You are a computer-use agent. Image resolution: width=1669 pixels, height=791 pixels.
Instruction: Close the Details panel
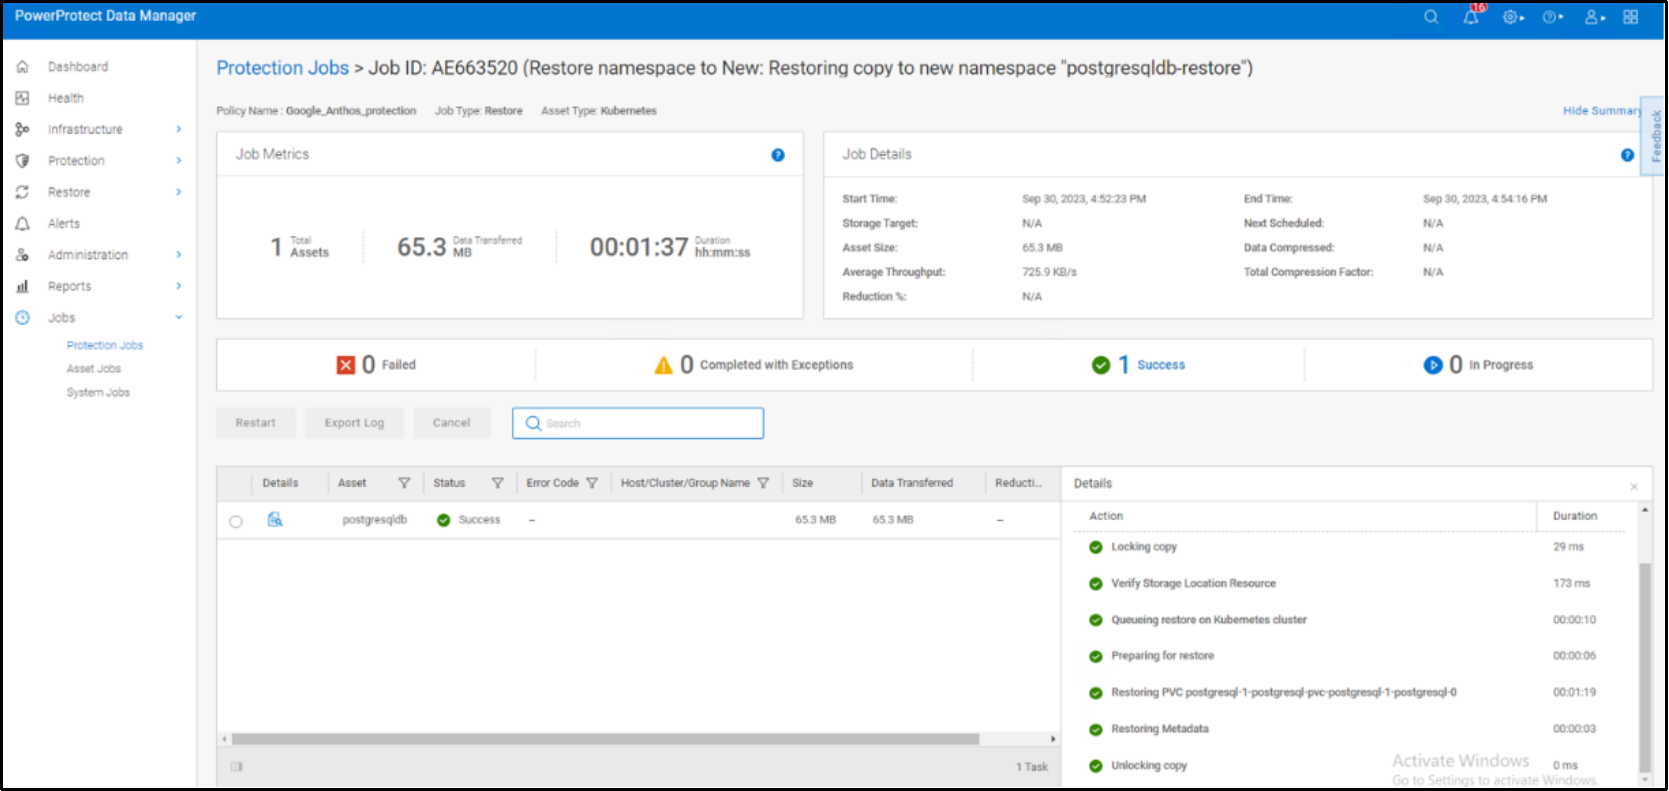pos(1634,487)
